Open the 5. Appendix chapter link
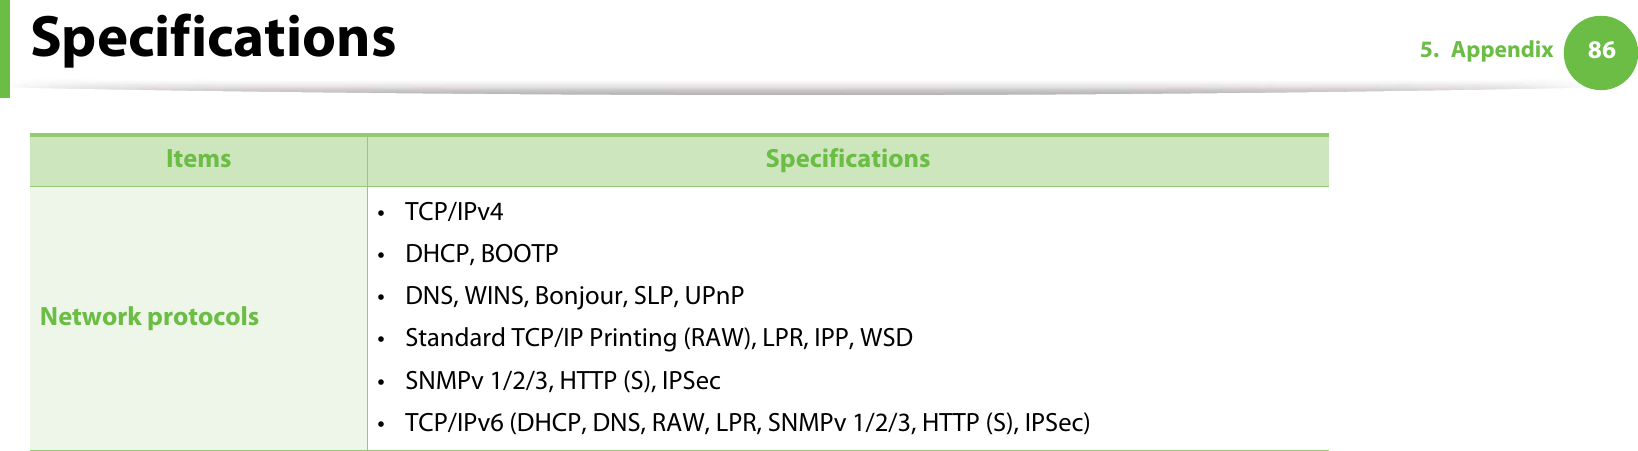The width and height of the screenshot is (1638, 451). click(x=1486, y=50)
